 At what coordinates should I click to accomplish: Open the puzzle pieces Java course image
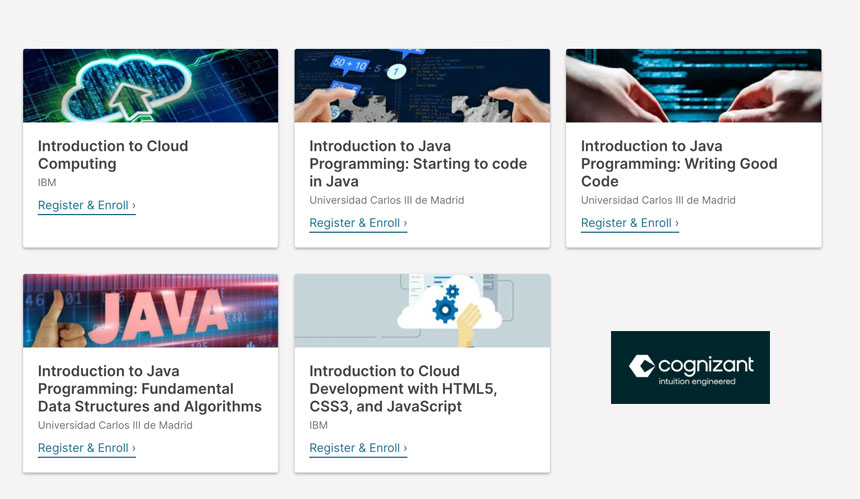click(422, 86)
